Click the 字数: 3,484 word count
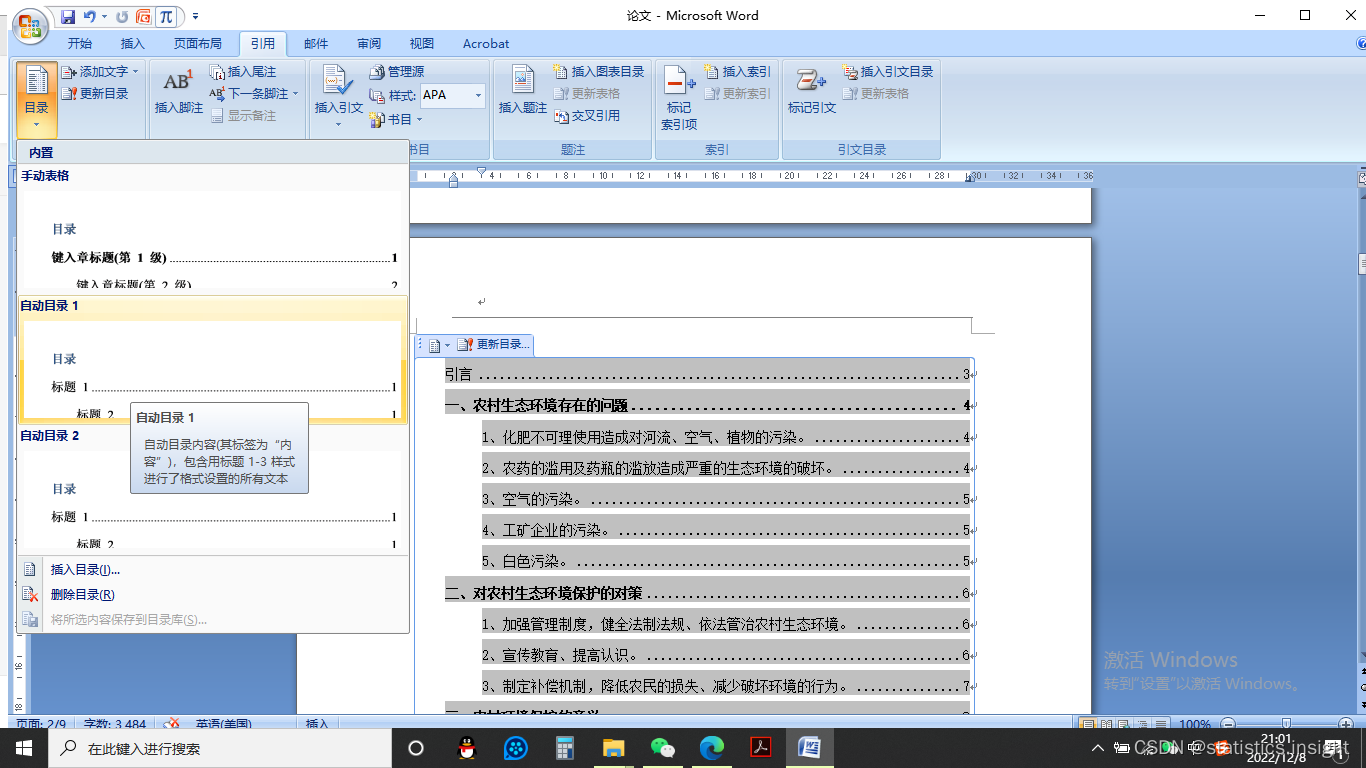 115,724
